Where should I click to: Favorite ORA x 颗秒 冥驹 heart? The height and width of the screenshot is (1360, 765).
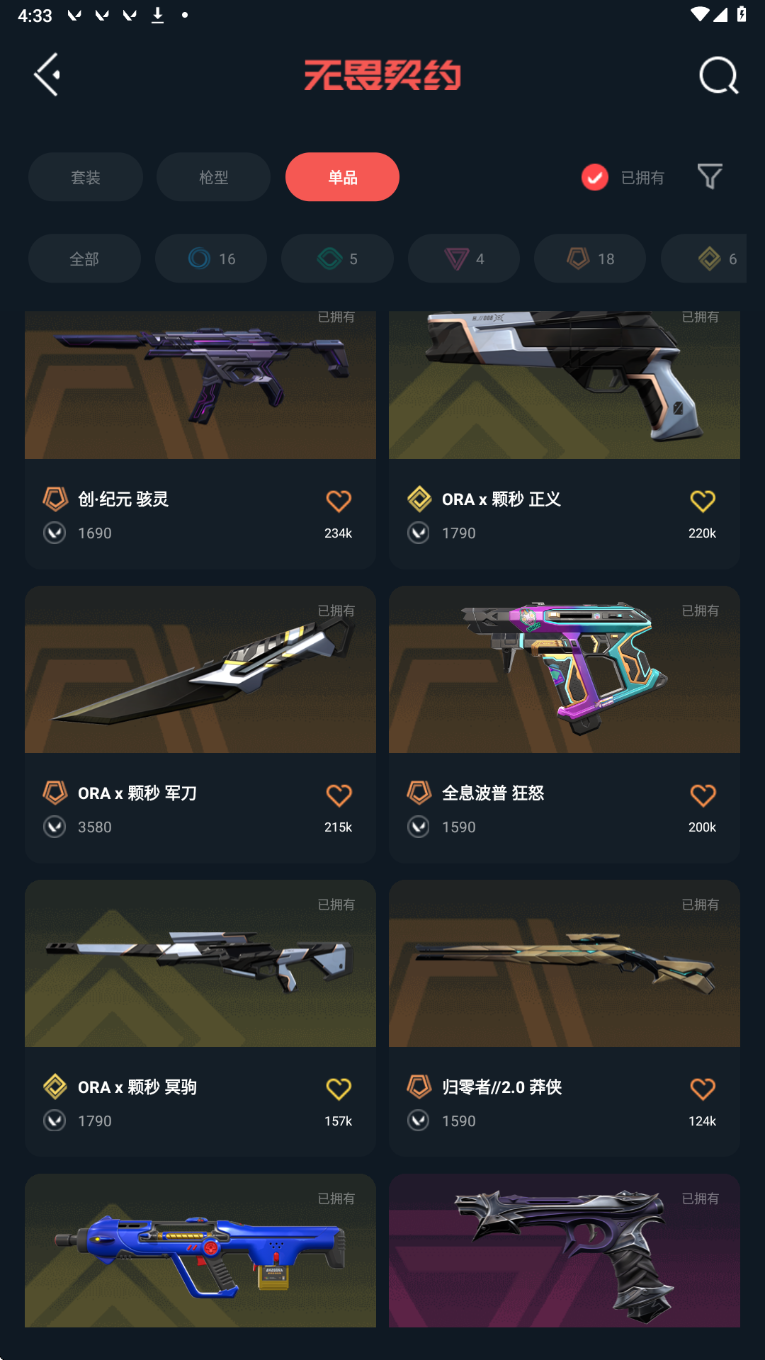(339, 1089)
